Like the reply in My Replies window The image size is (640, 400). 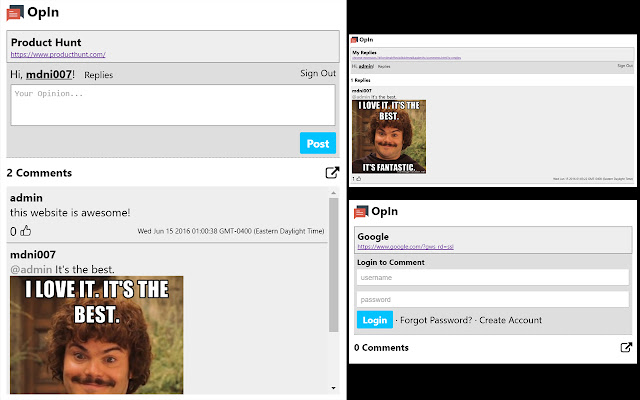[x=359, y=179]
